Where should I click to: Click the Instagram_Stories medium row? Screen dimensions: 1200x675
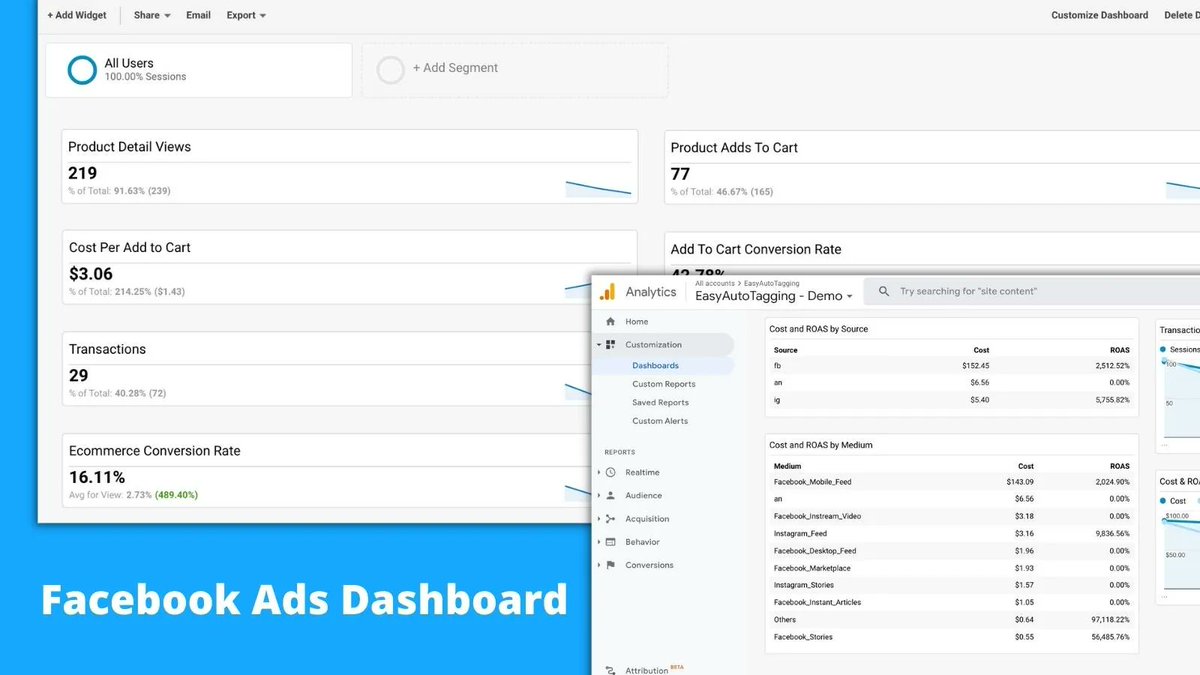952,585
